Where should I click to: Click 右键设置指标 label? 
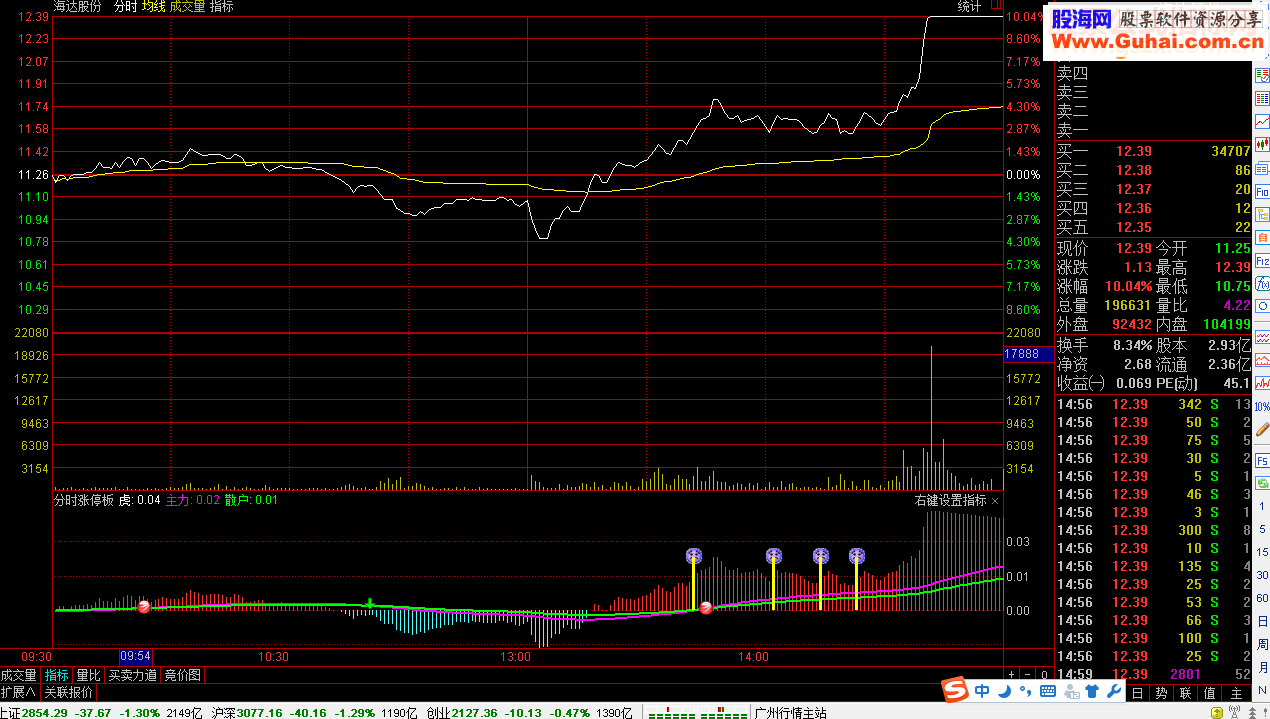point(950,500)
